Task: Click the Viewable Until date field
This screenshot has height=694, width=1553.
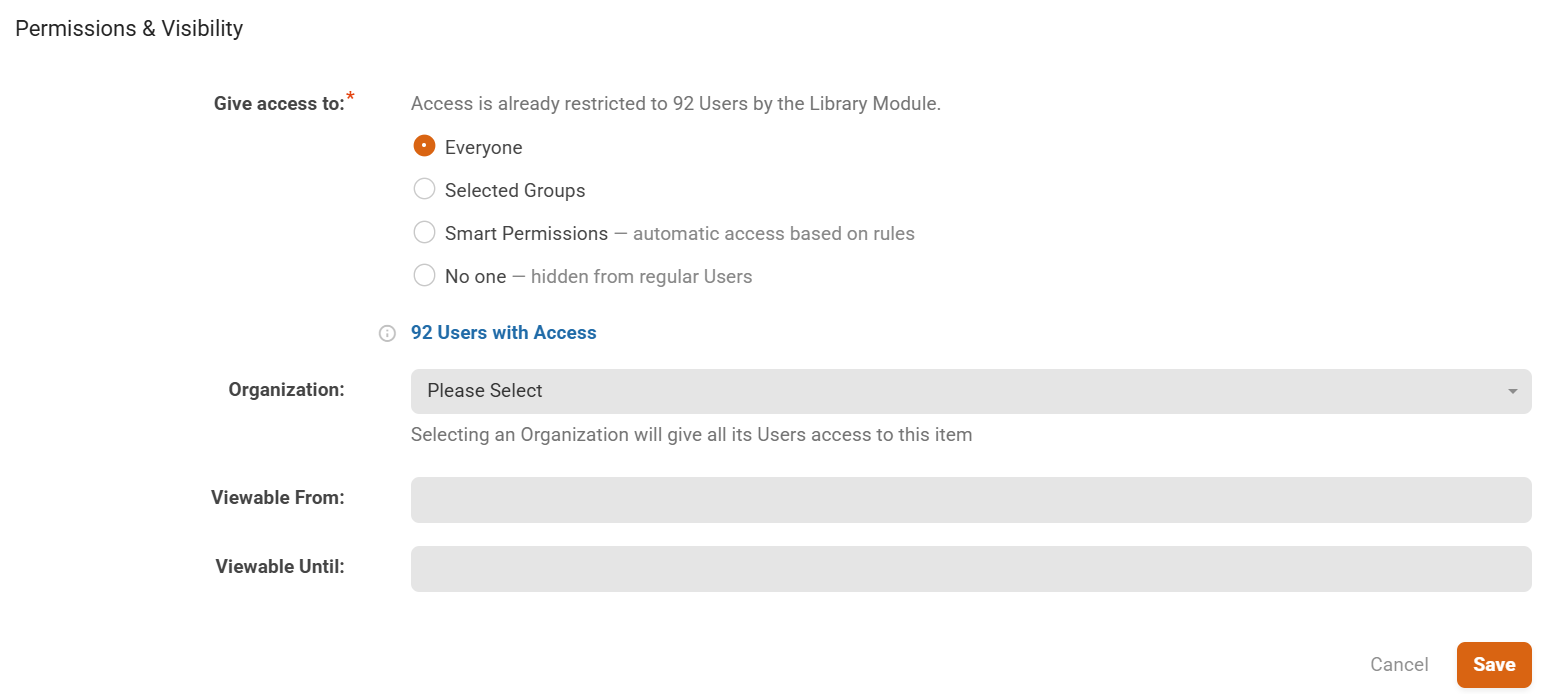Action: 971,569
